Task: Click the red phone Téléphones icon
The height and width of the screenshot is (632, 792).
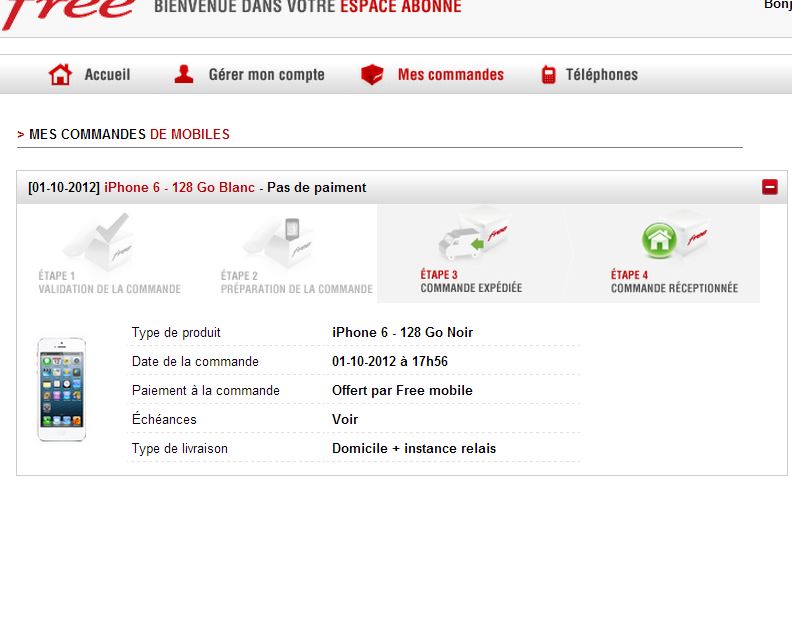Action: (548, 75)
